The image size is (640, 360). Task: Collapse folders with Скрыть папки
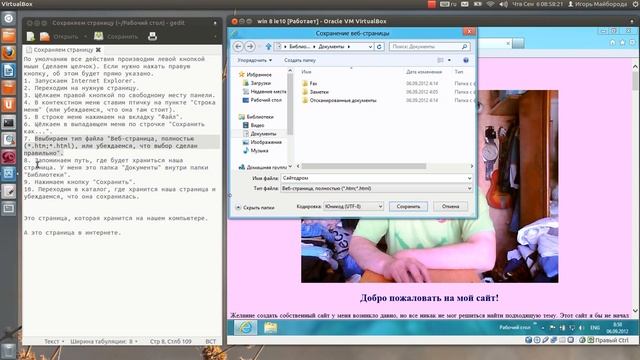coord(255,207)
